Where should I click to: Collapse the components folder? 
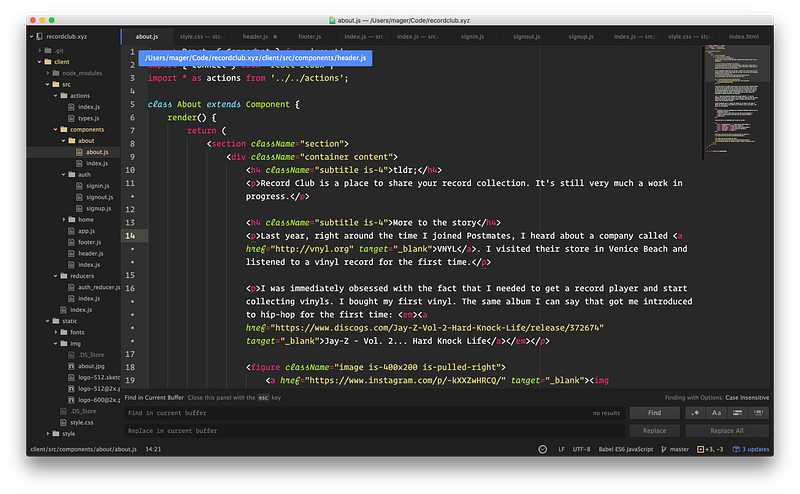[86, 129]
